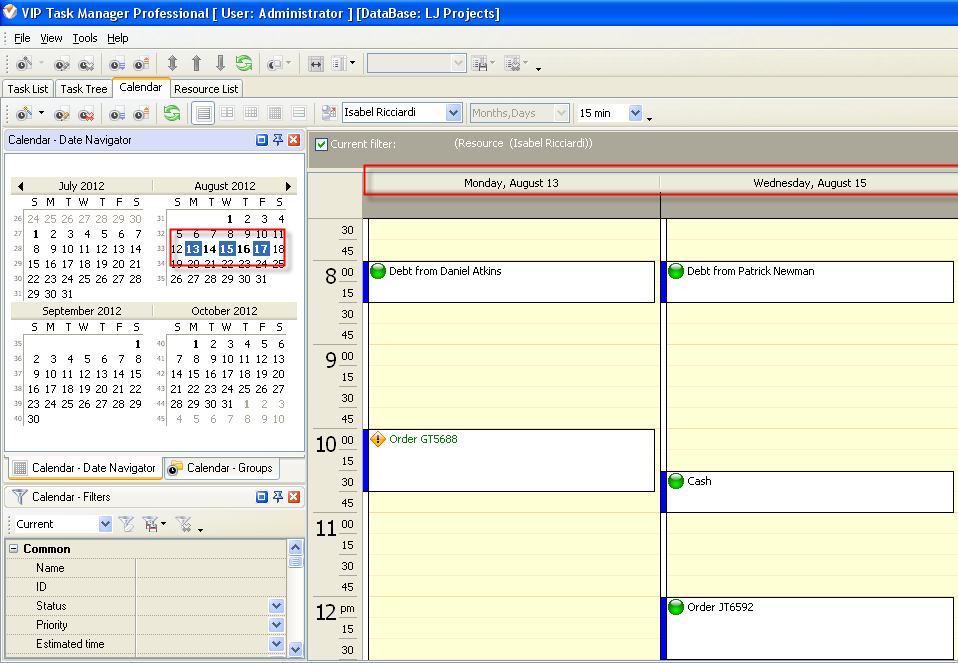Viewport: 958px width, 663px height.
Task: Switch to the Task Tree tab
Action: (84, 89)
